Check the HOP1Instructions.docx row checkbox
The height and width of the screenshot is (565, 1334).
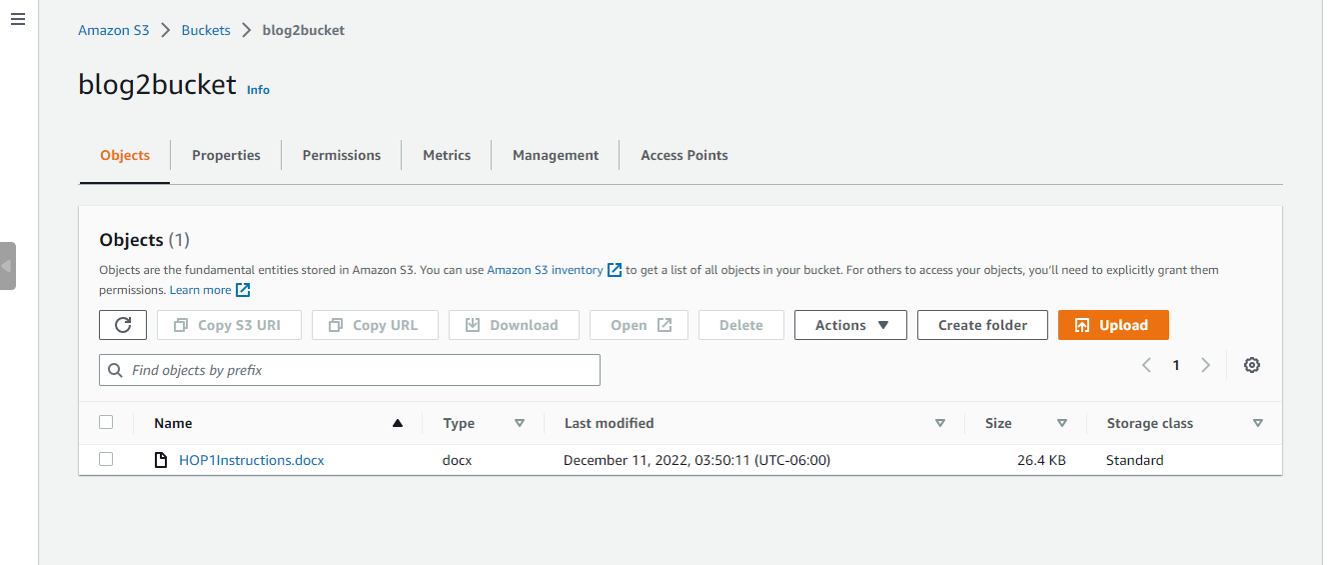pyautogui.click(x=106, y=459)
